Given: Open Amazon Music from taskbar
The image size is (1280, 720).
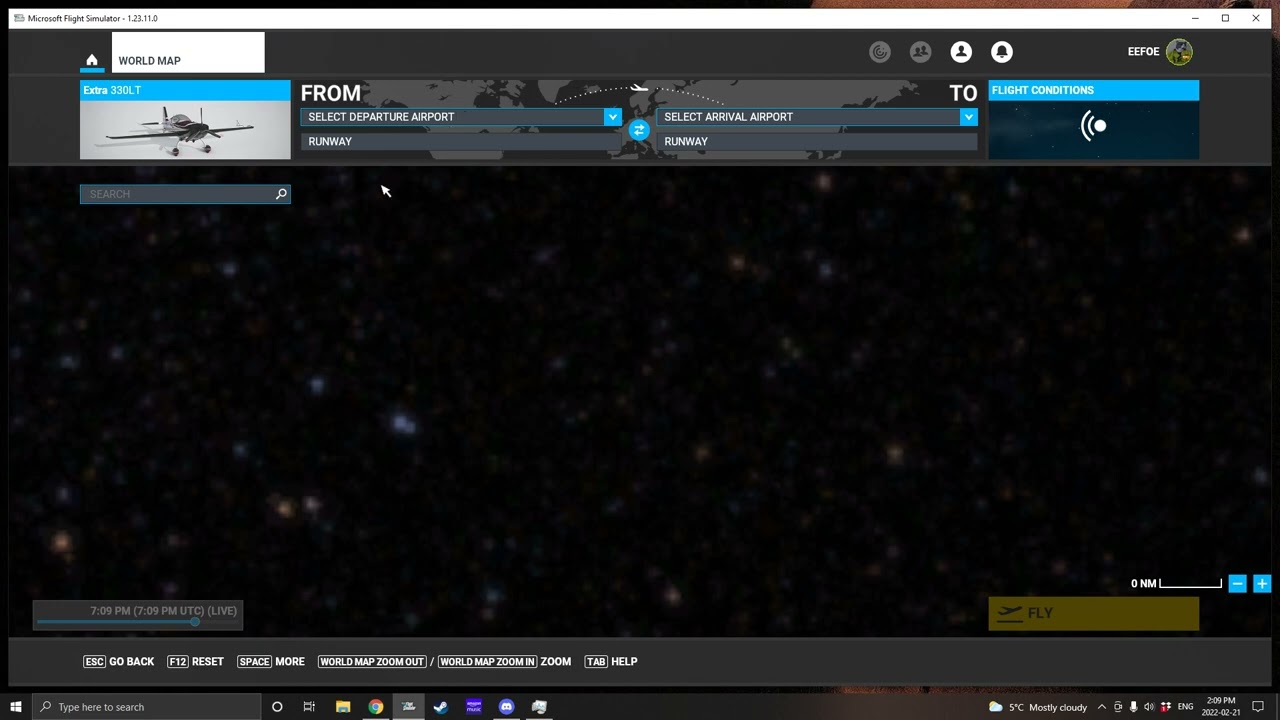Looking at the screenshot, I should point(474,707).
